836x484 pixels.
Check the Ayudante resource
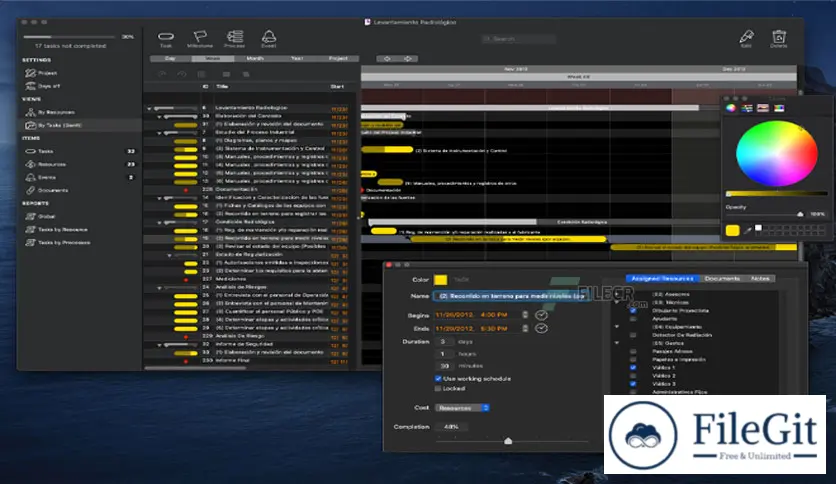633,319
